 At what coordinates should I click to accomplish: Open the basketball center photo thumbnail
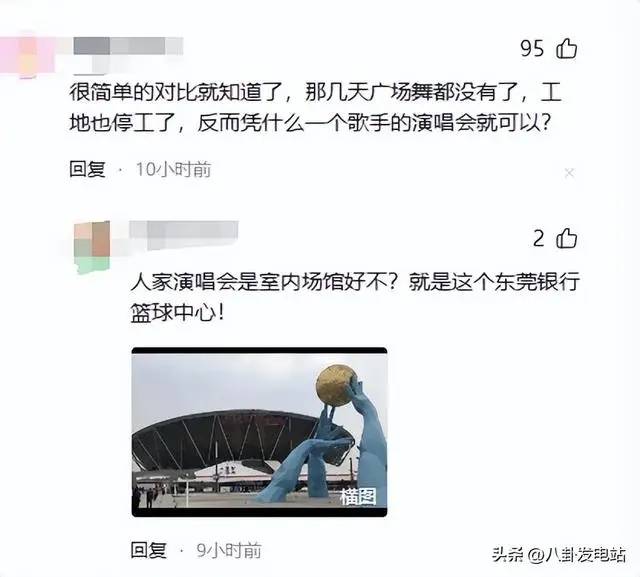point(259,432)
